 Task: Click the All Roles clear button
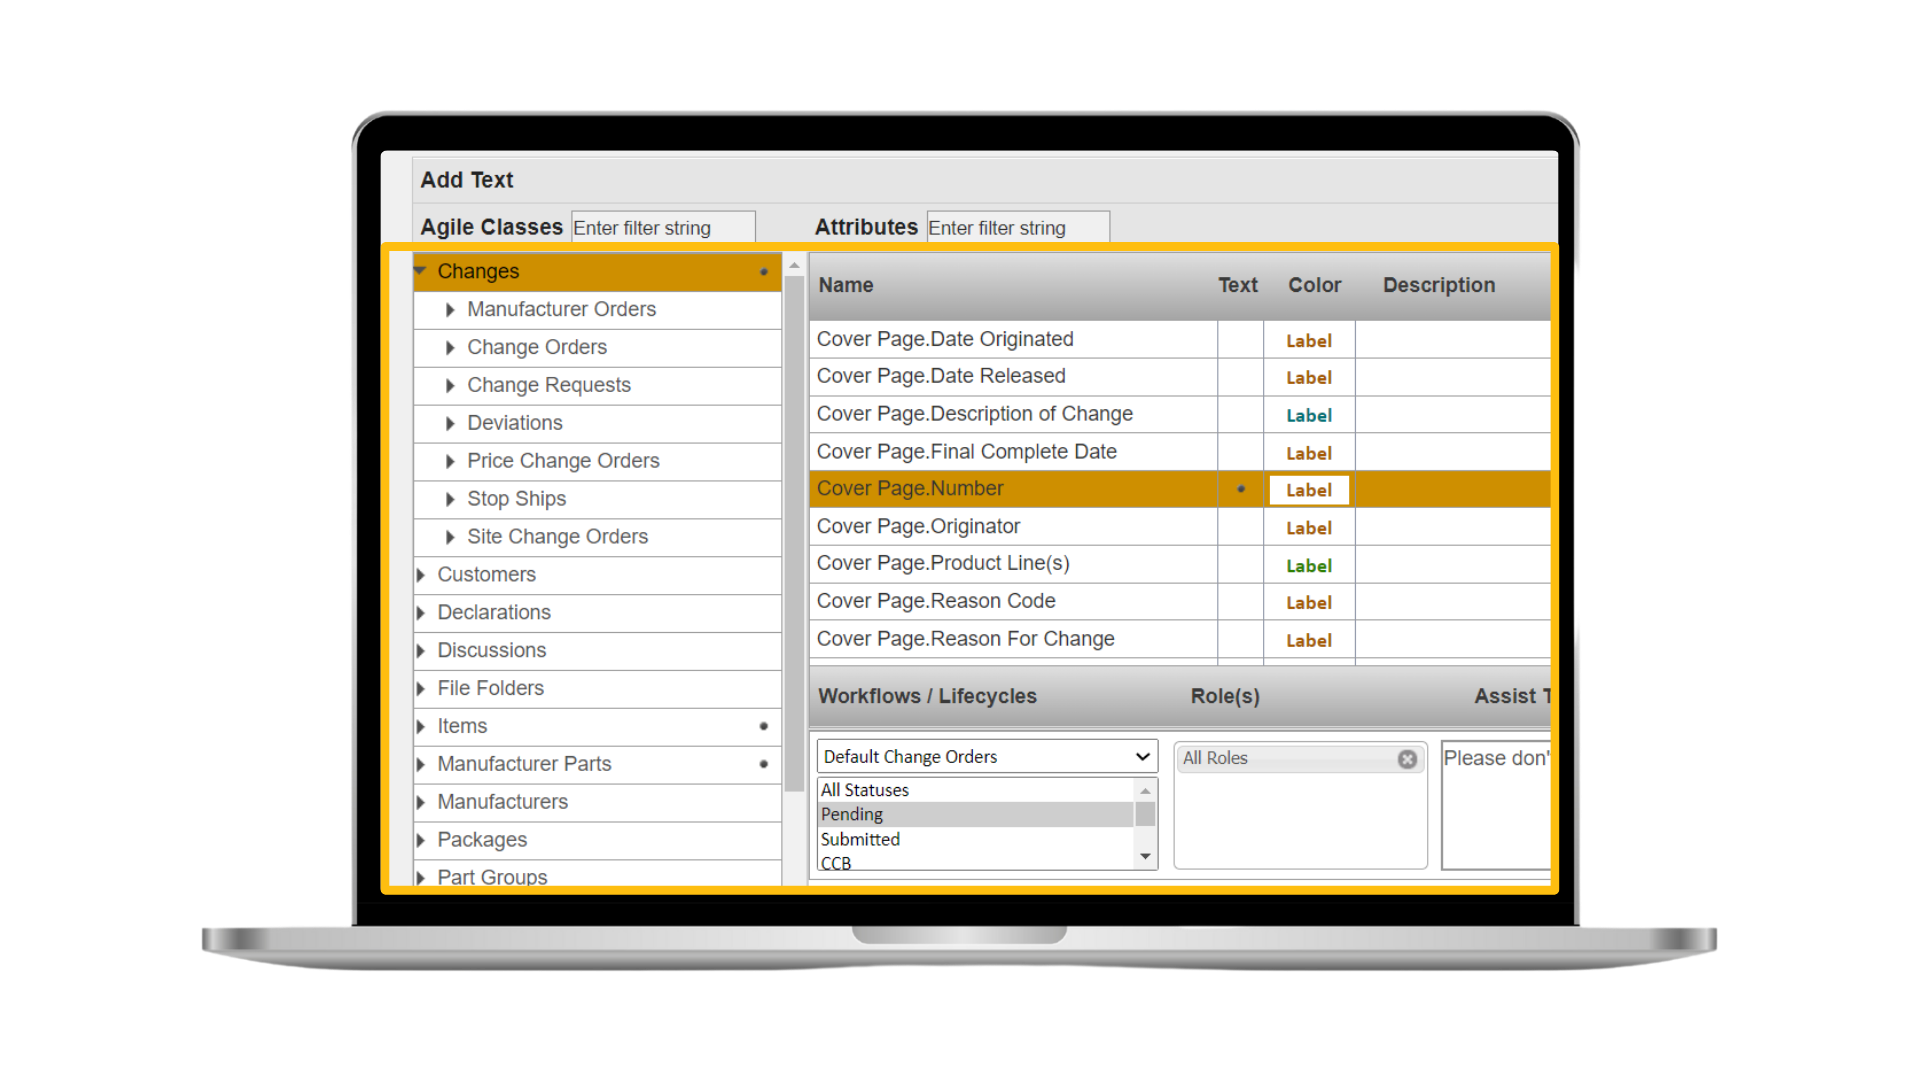1408,756
